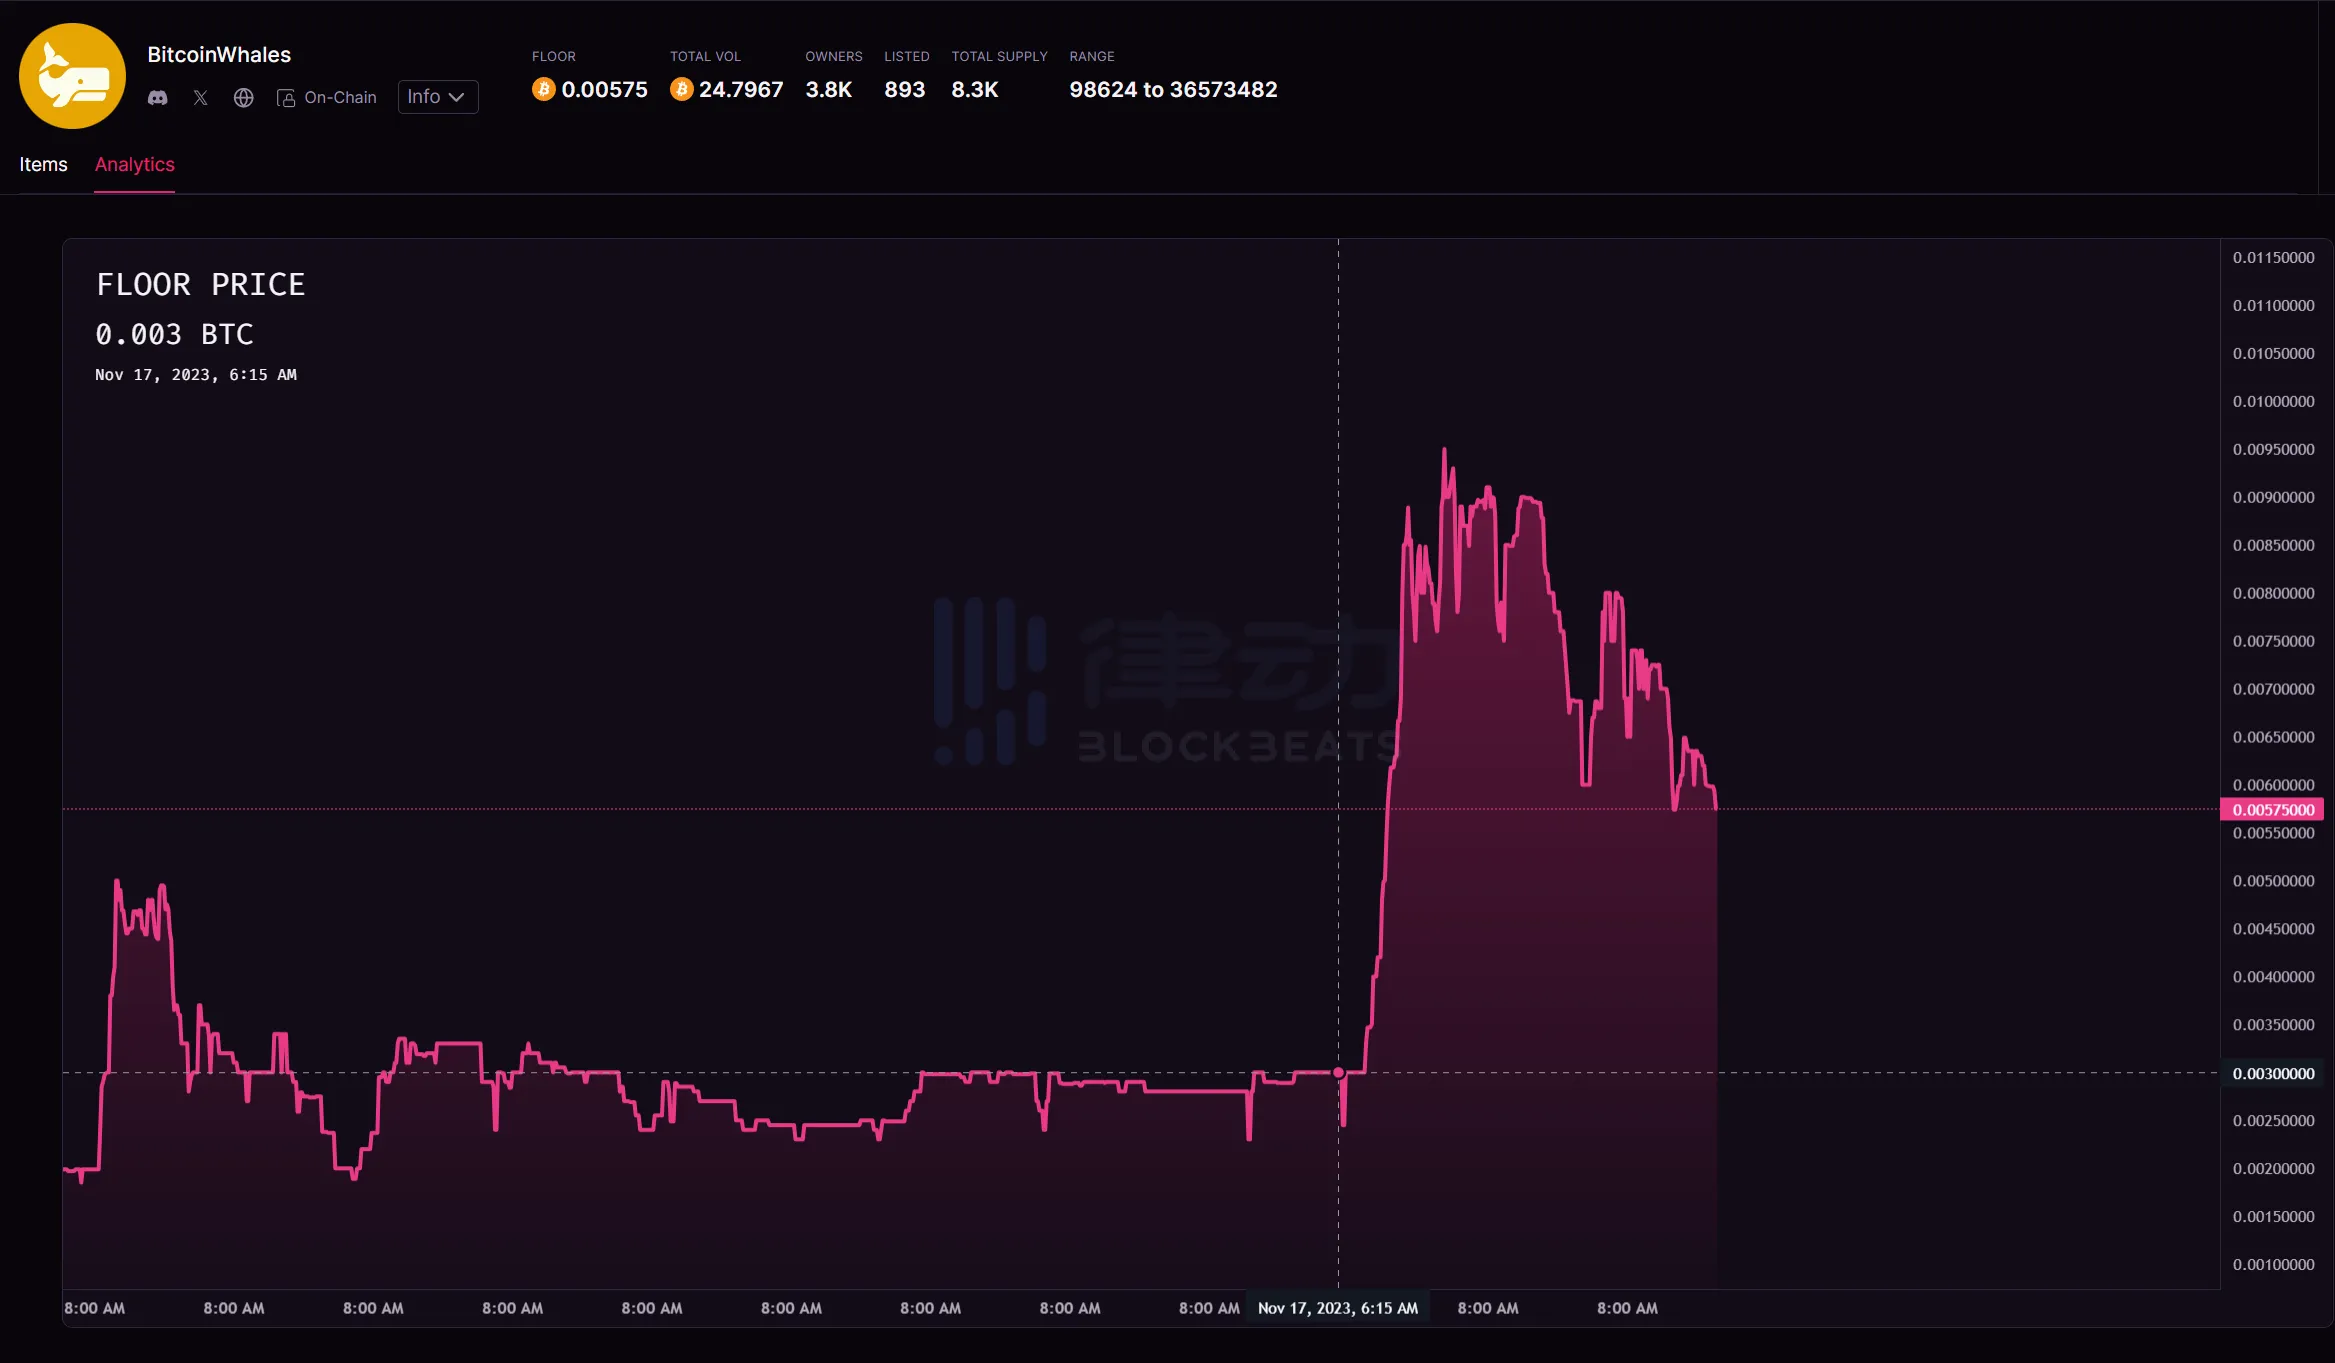Image resolution: width=2335 pixels, height=1363 pixels.
Task: Click the Nov 17, 2023 time axis label
Action: [1337, 1308]
